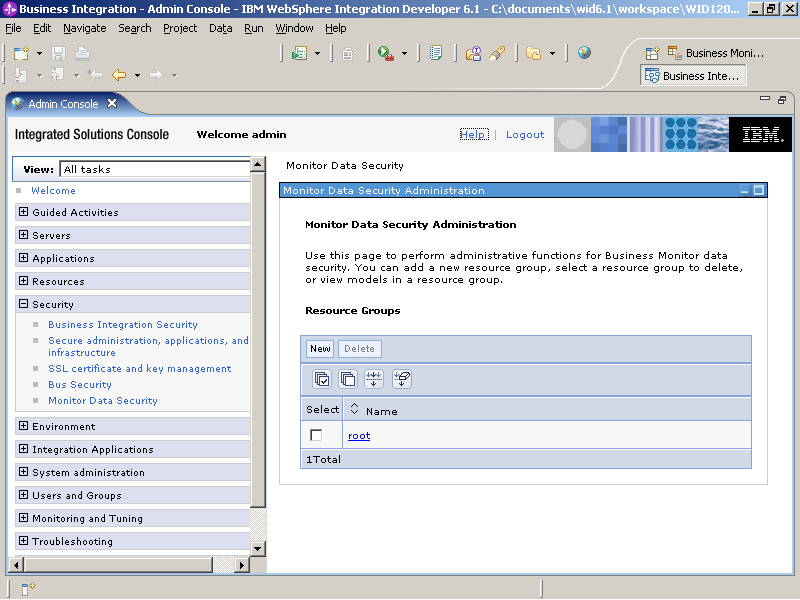The width and height of the screenshot is (800, 600).
Task: Click the New wizard toolbar icon
Action: [x=21, y=53]
